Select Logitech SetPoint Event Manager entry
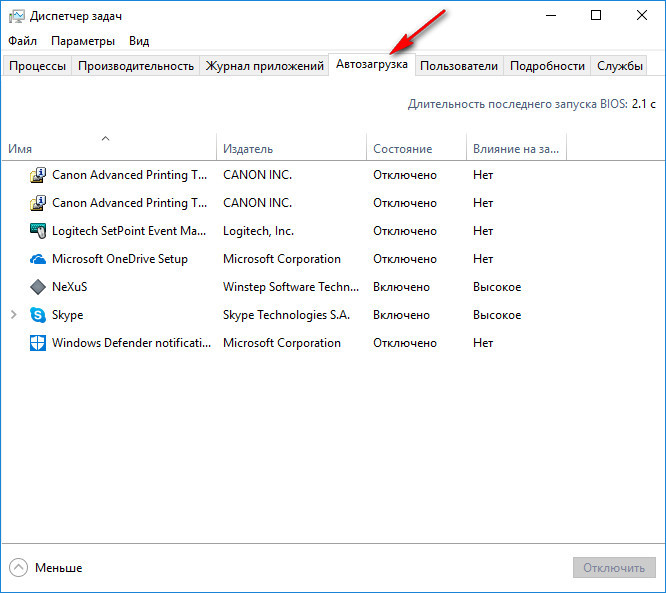Screen dimensions: 666x593 point(129,231)
